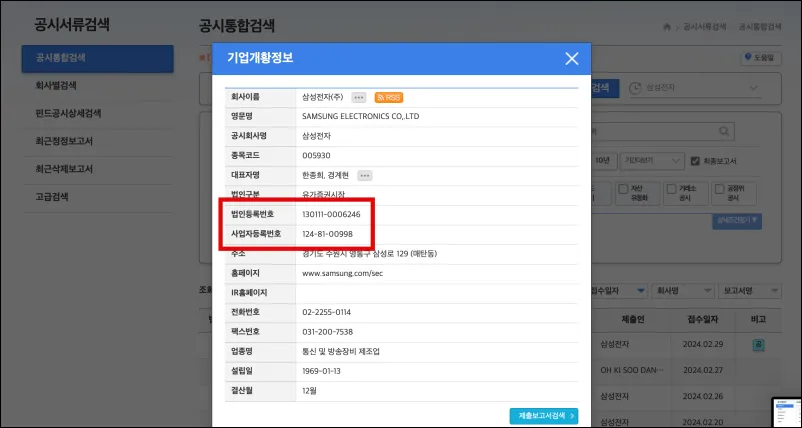The width and height of the screenshot is (802, 428).
Task: Click the orange RSS feed icon
Action: [389, 97]
